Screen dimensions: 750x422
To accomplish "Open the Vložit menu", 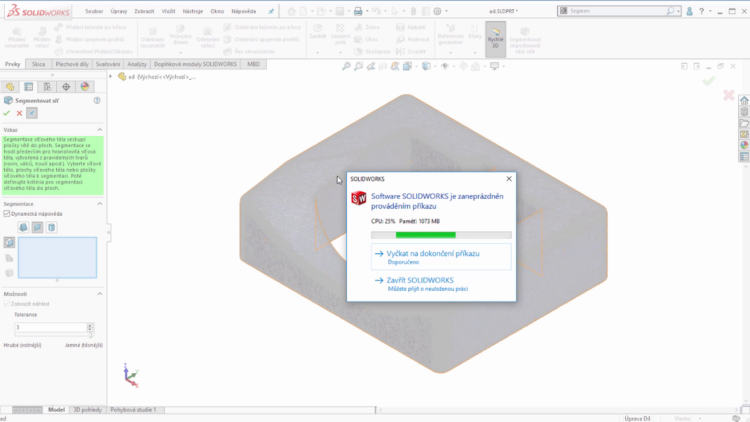I will [x=168, y=11].
